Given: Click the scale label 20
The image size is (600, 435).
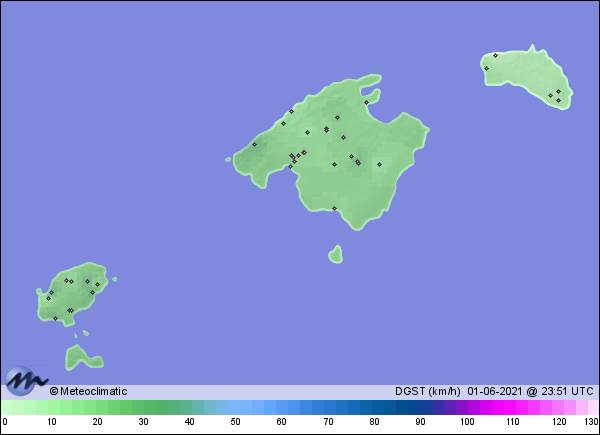Looking at the screenshot, I should click(x=97, y=422).
